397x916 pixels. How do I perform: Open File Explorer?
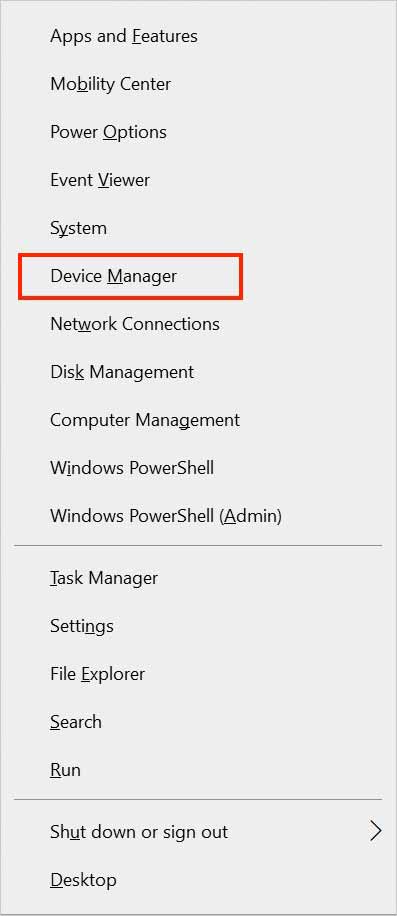click(x=198, y=674)
